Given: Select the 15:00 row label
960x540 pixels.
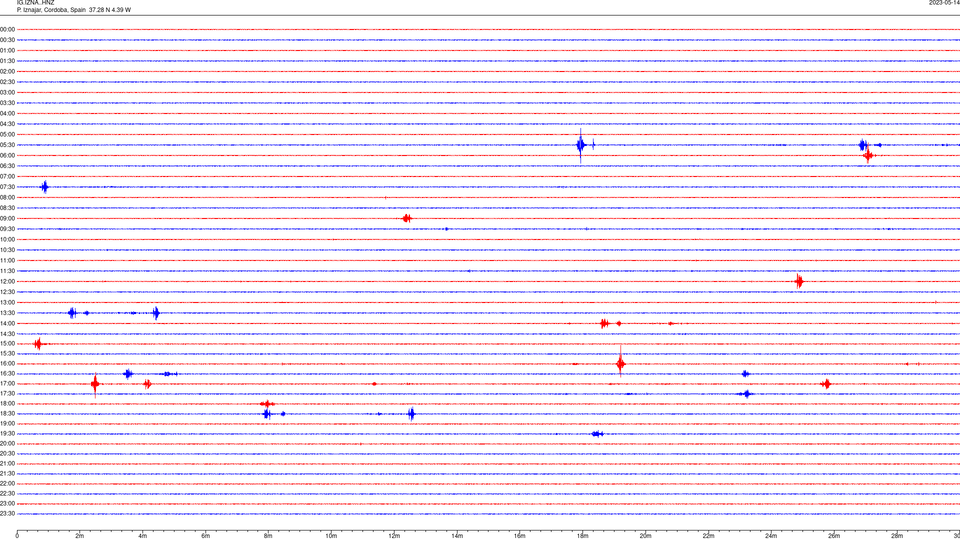Looking at the screenshot, I should [x=7, y=343].
